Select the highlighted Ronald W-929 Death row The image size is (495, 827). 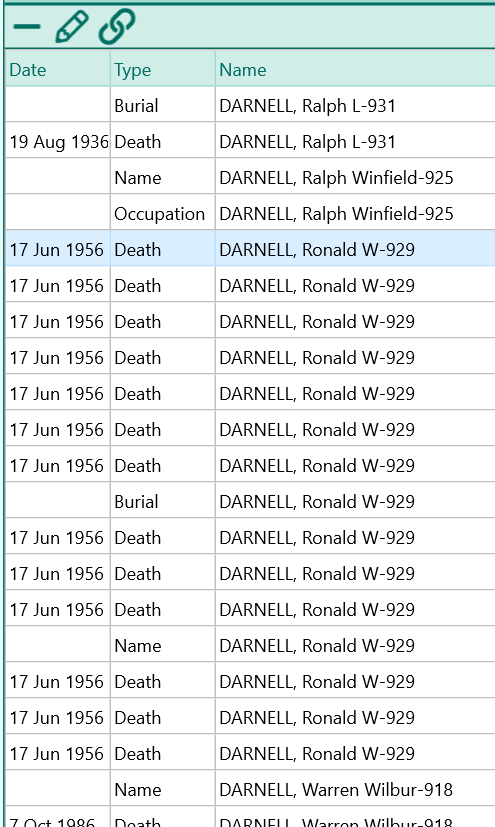pos(250,249)
